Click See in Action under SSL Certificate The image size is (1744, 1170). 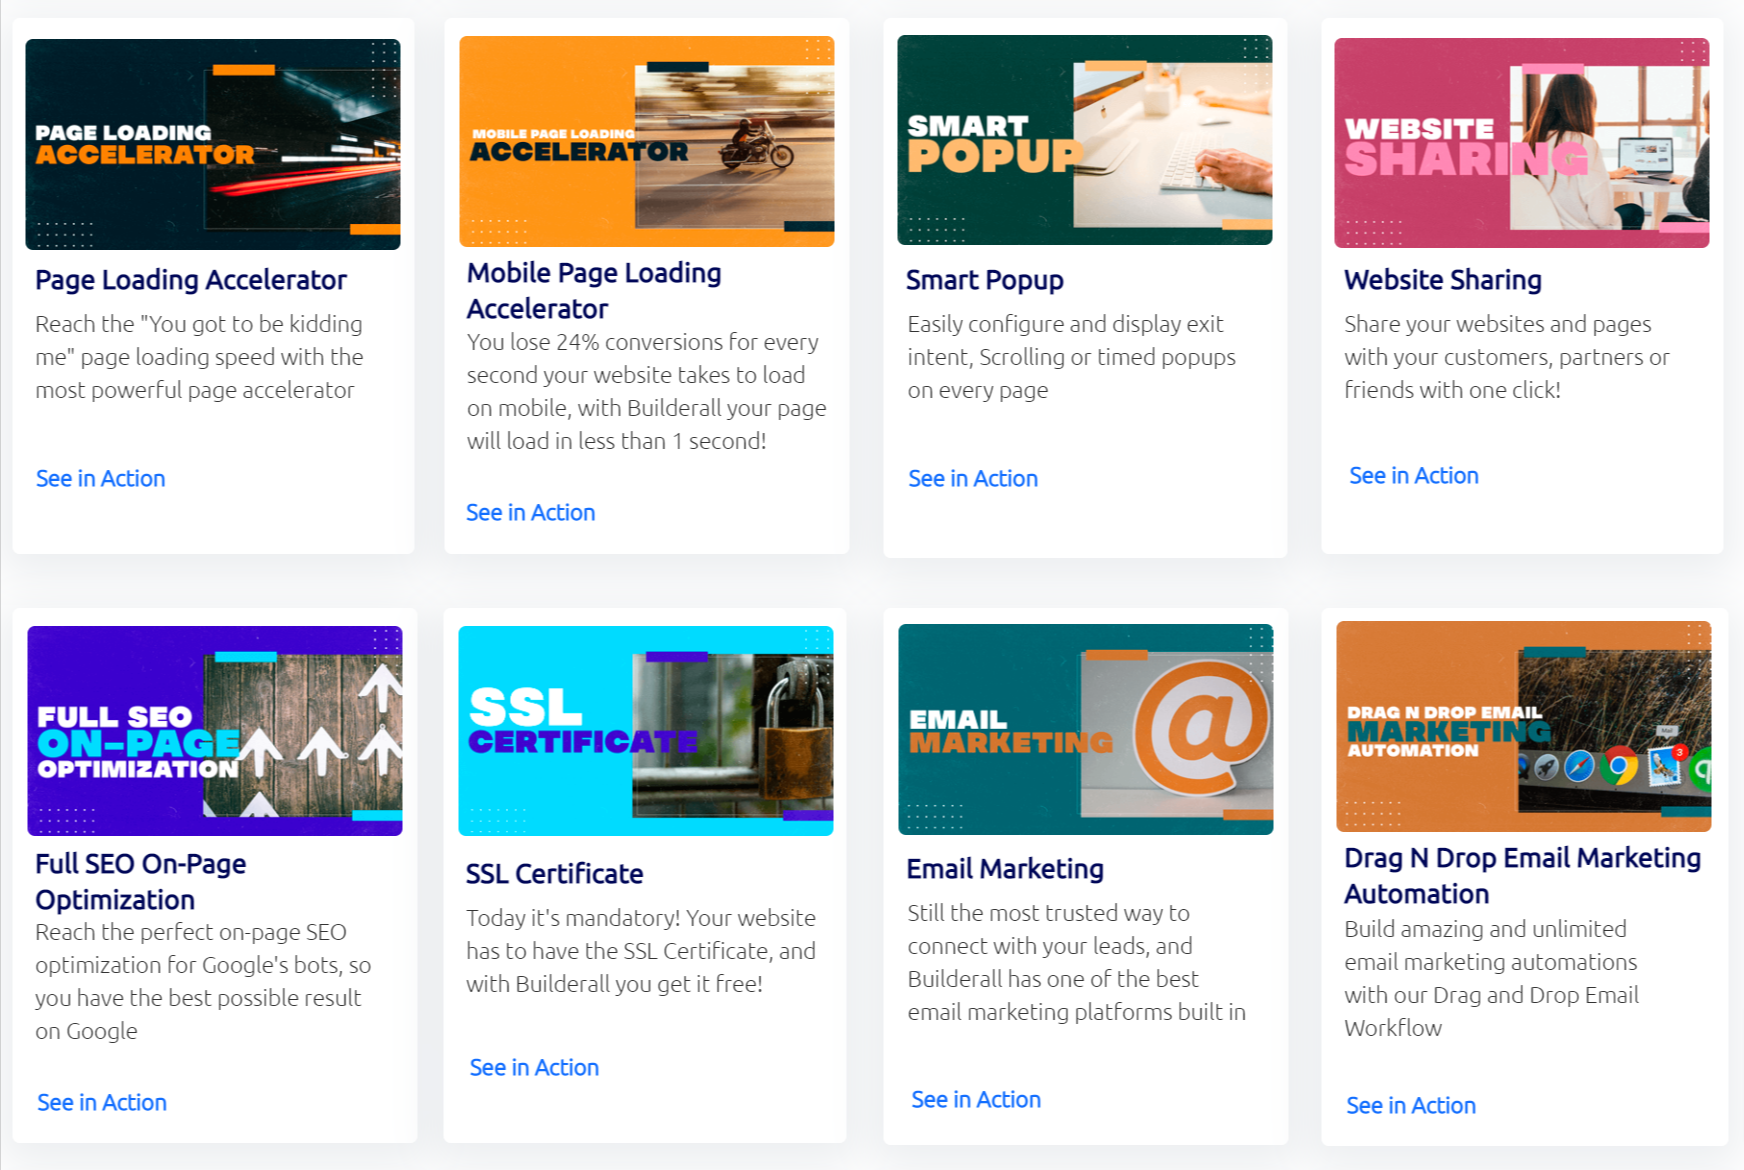pyautogui.click(x=535, y=1068)
